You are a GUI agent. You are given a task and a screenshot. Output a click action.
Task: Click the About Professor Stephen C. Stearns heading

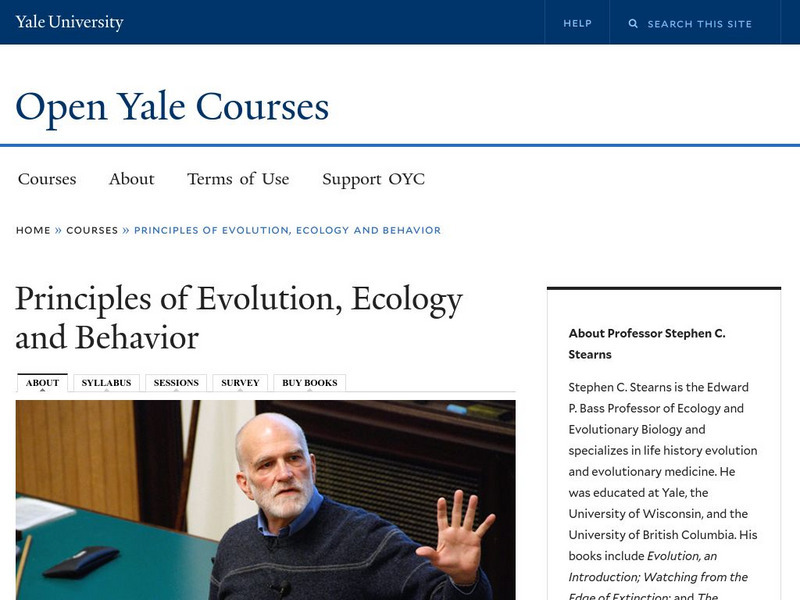coord(646,343)
